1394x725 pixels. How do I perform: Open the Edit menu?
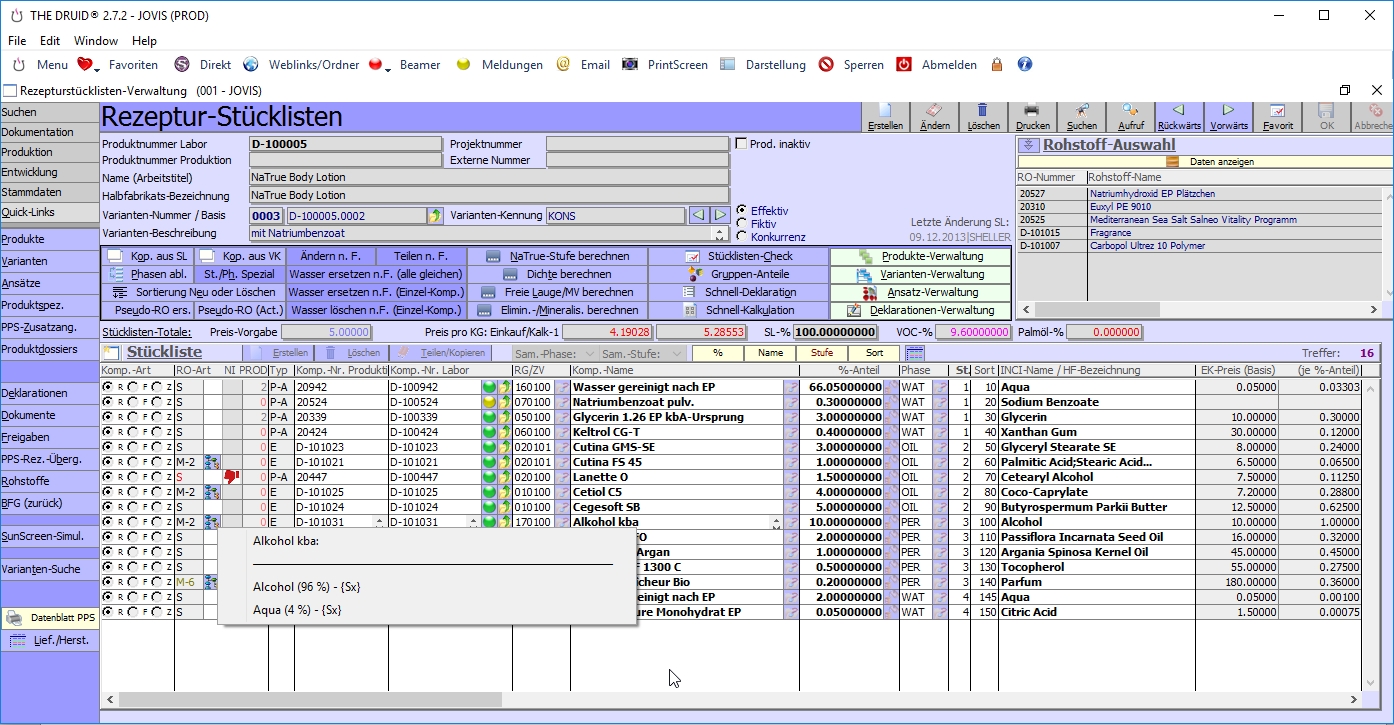pyautogui.click(x=50, y=41)
